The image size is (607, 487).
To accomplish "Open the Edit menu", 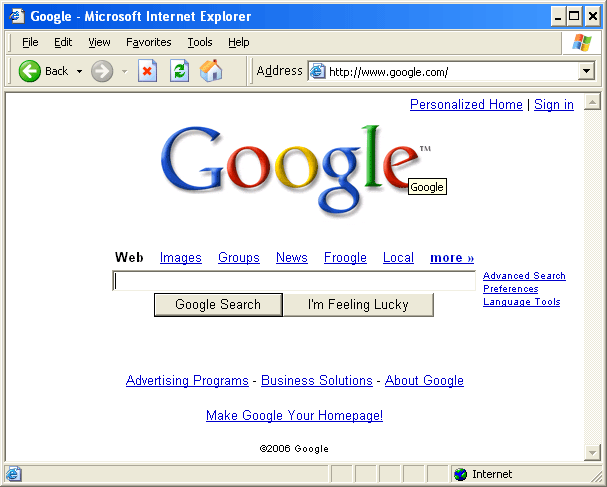I will [63, 42].
